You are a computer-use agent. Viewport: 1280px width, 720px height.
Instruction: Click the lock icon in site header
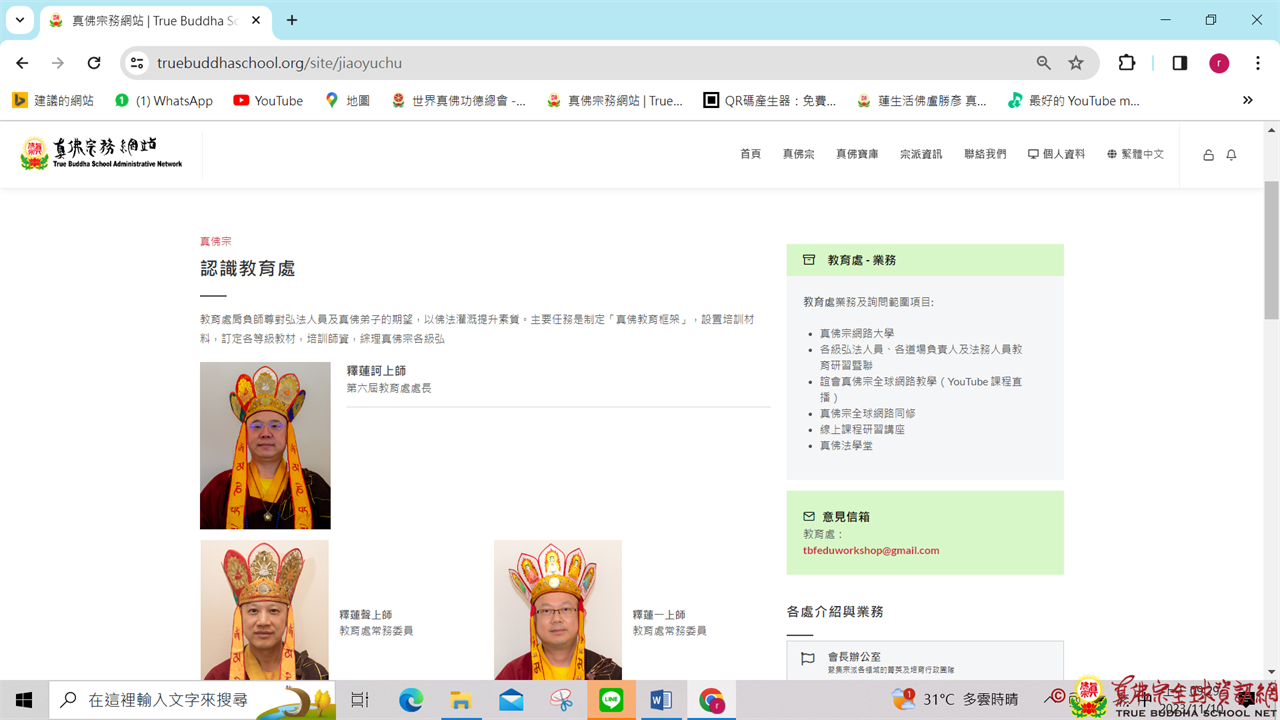(1208, 155)
